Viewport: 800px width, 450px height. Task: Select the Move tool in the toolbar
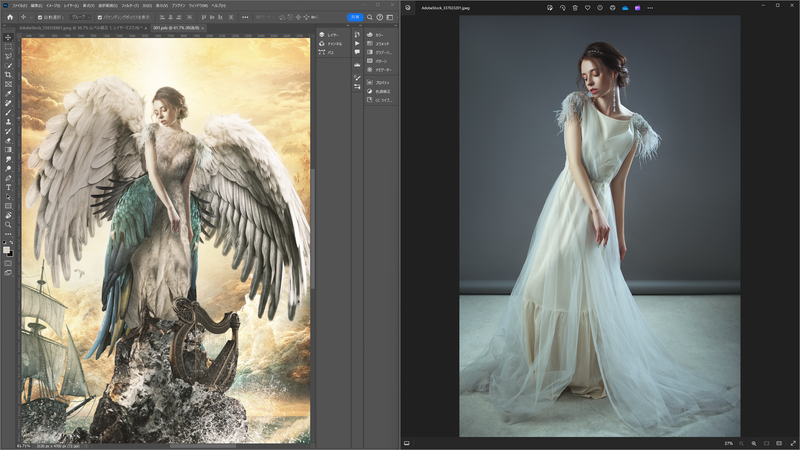pos(8,38)
